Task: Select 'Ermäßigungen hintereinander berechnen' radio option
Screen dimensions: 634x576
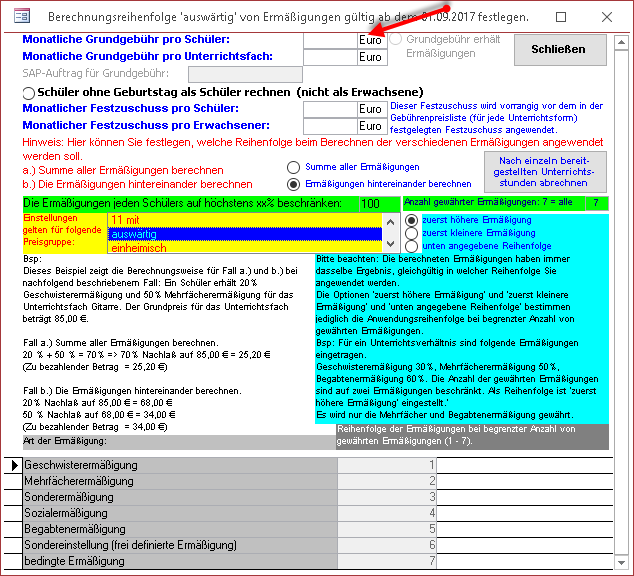Action: tap(293, 184)
